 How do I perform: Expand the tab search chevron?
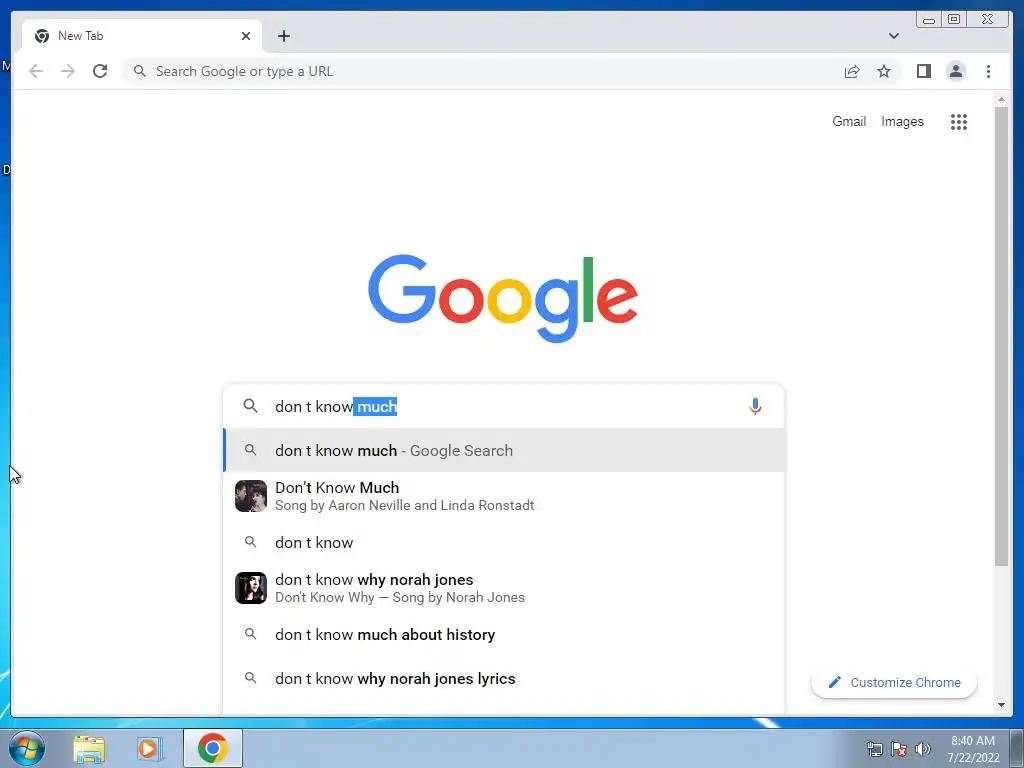pos(893,36)
